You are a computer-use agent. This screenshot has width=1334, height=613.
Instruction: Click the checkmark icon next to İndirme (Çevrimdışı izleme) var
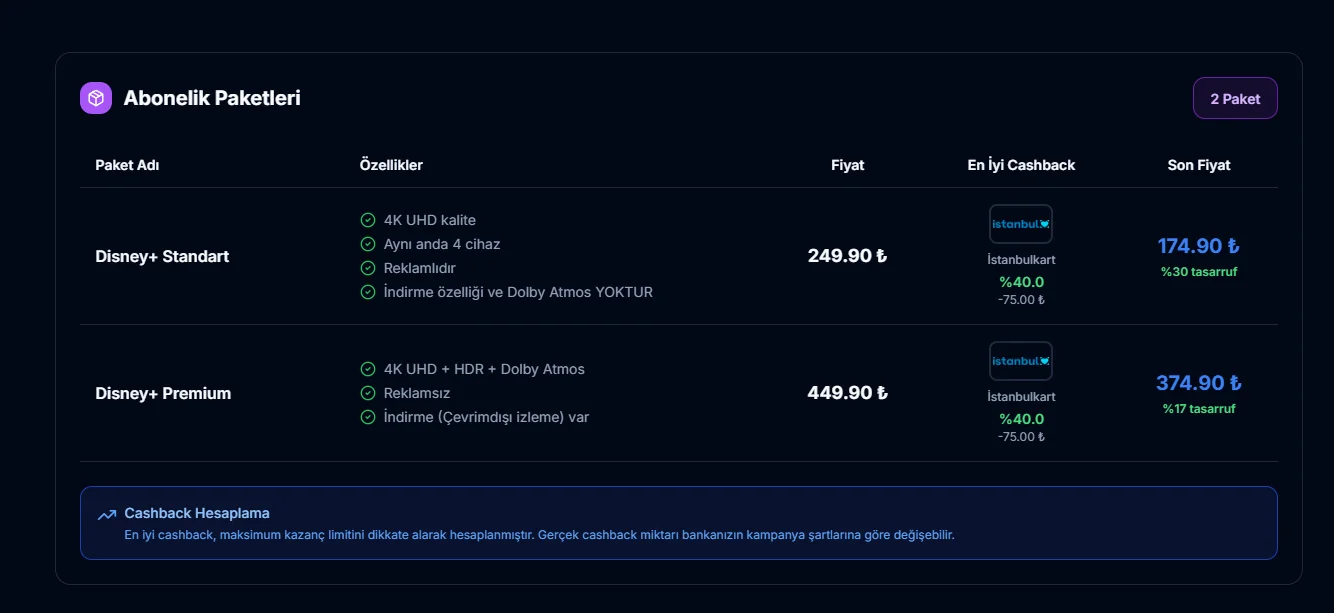click(x=368, y=417)
